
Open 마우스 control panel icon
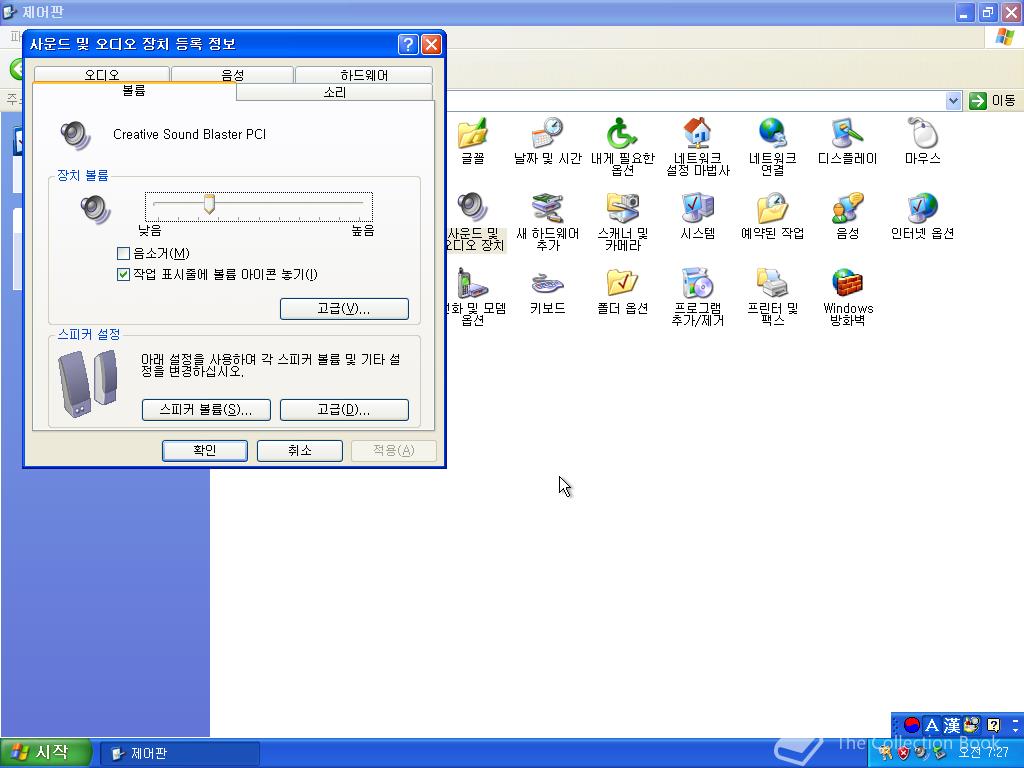(922, 140)
